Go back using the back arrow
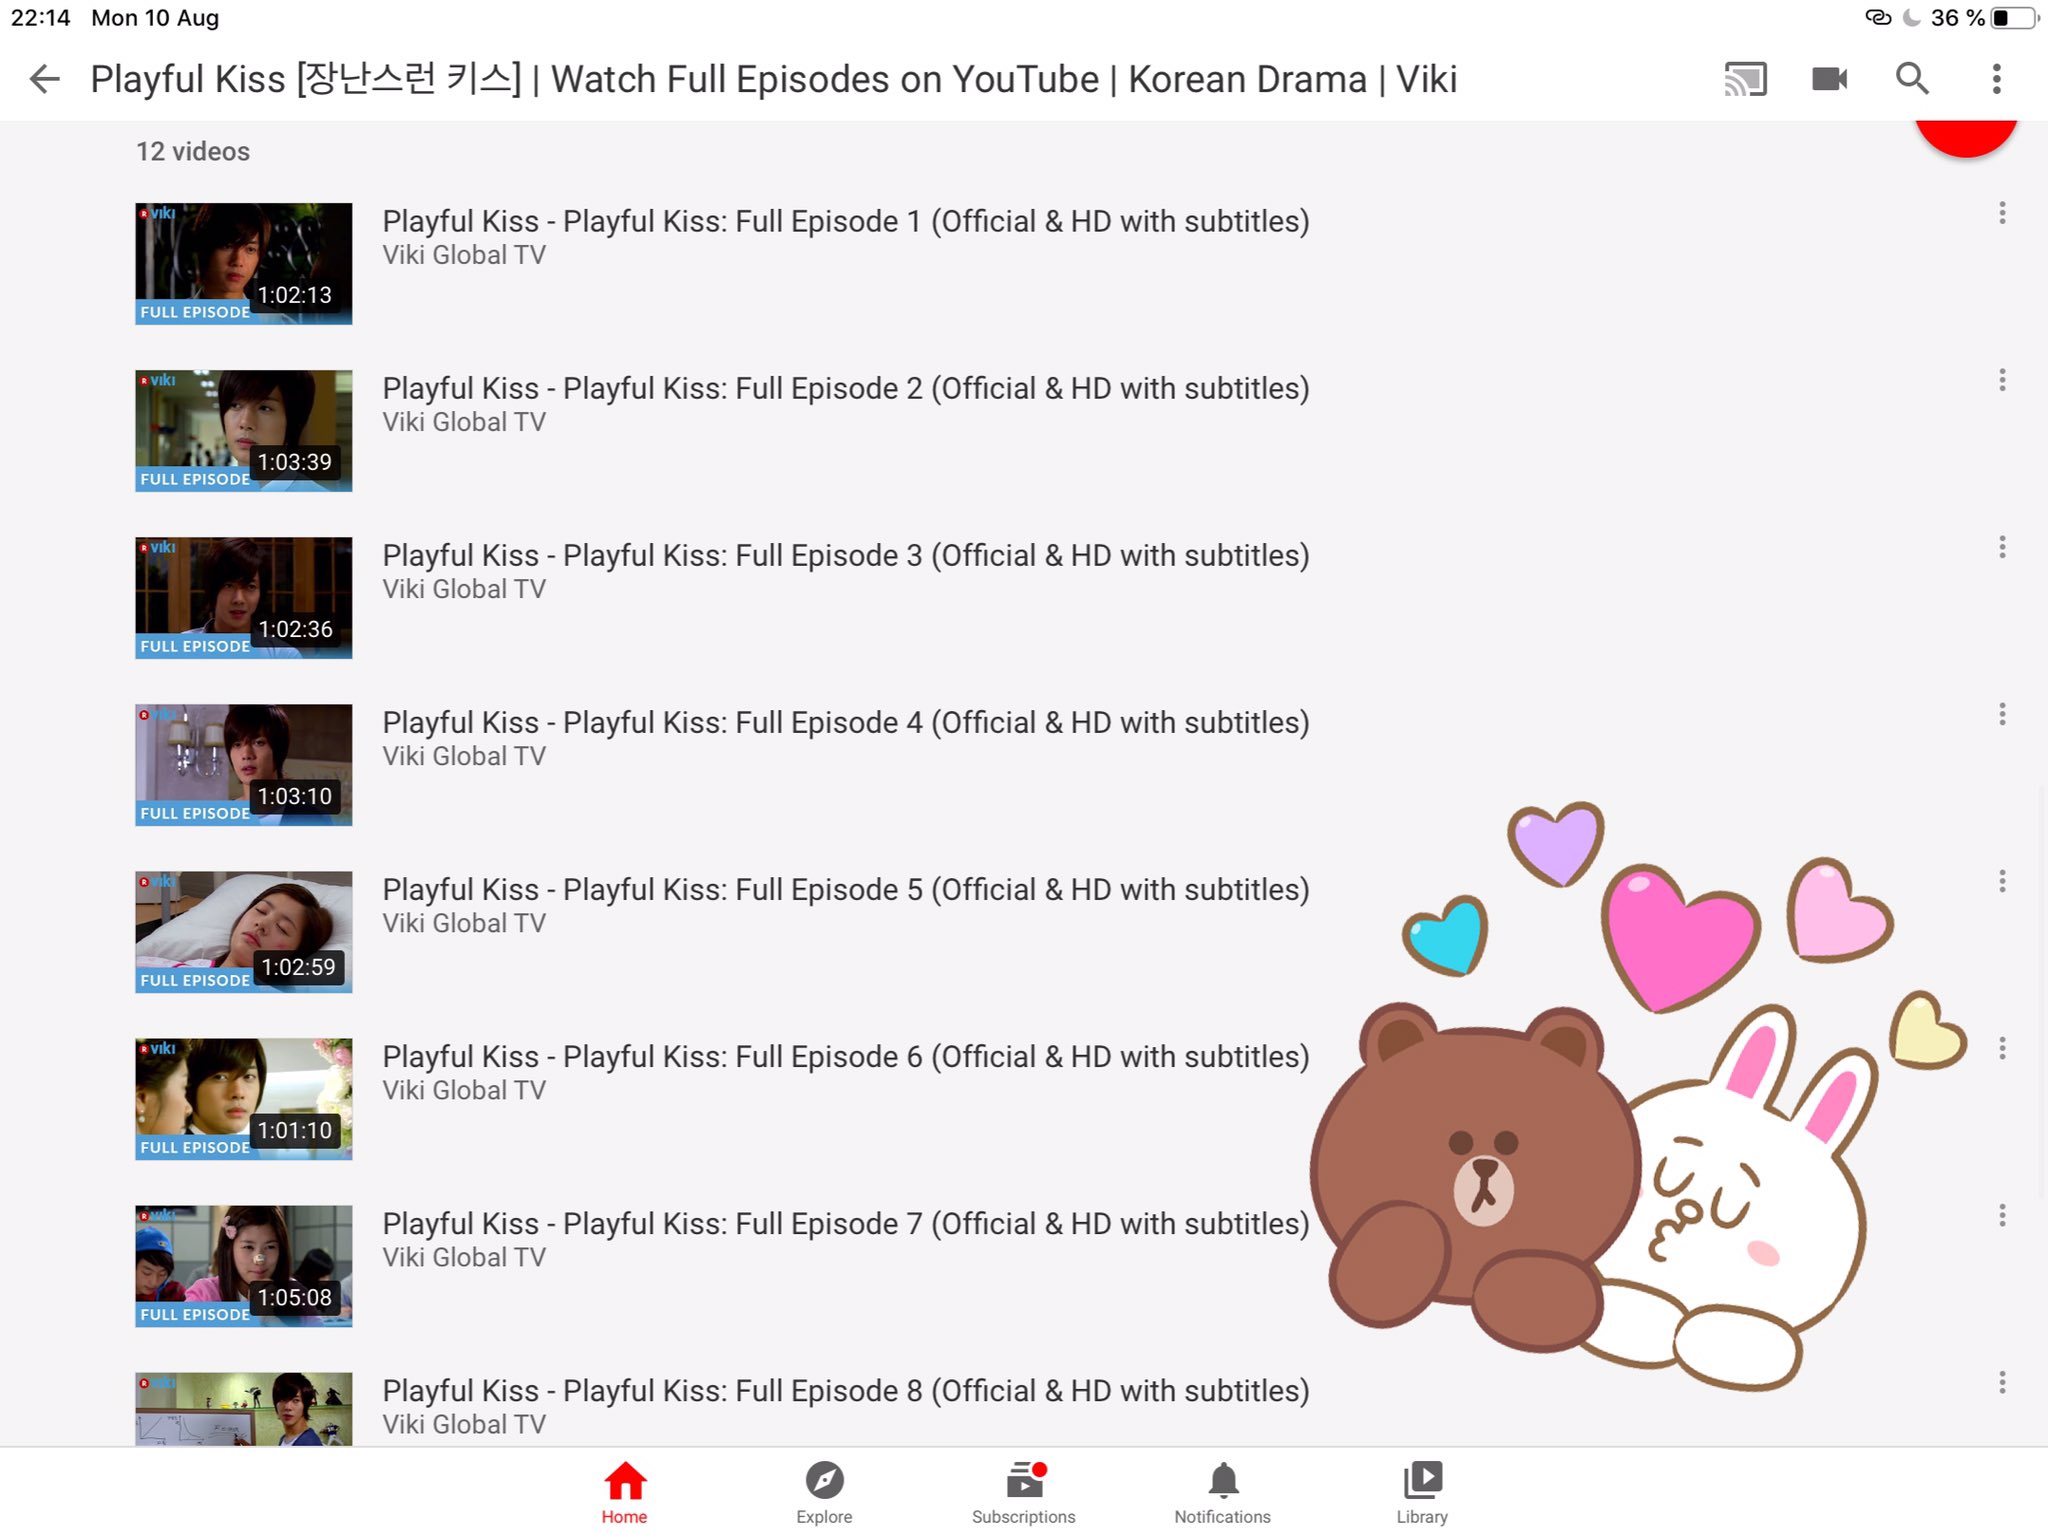 [x=45, y=79]
